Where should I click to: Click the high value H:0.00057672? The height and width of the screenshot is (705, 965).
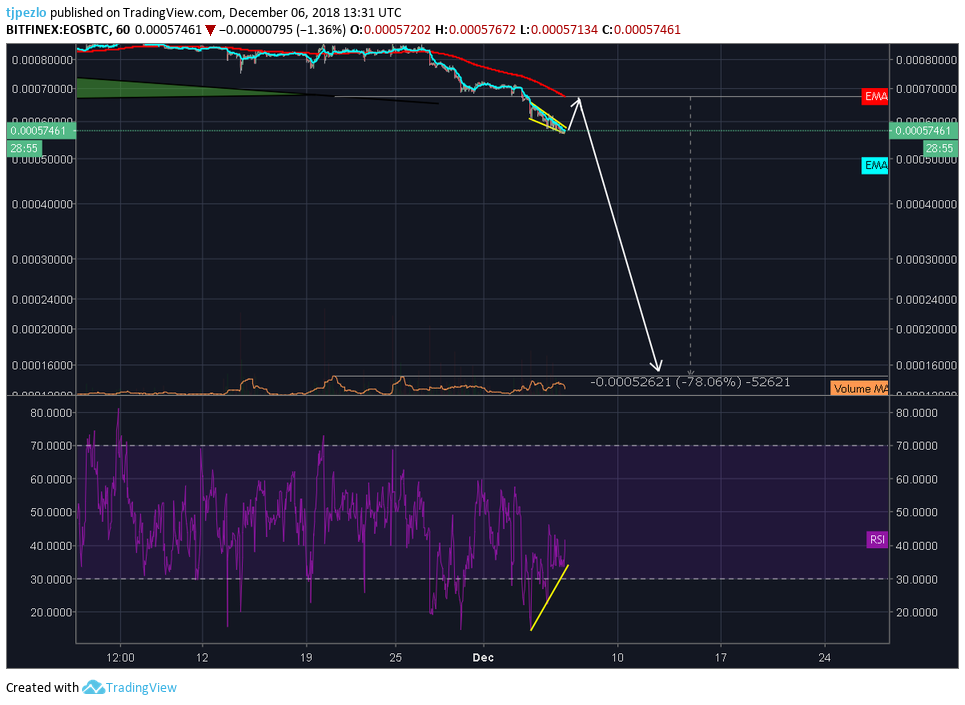(x=475, y=30)
